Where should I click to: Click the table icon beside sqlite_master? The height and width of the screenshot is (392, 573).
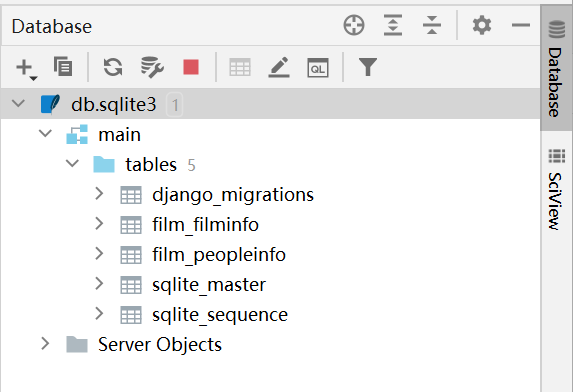click(x=131, y=285)
